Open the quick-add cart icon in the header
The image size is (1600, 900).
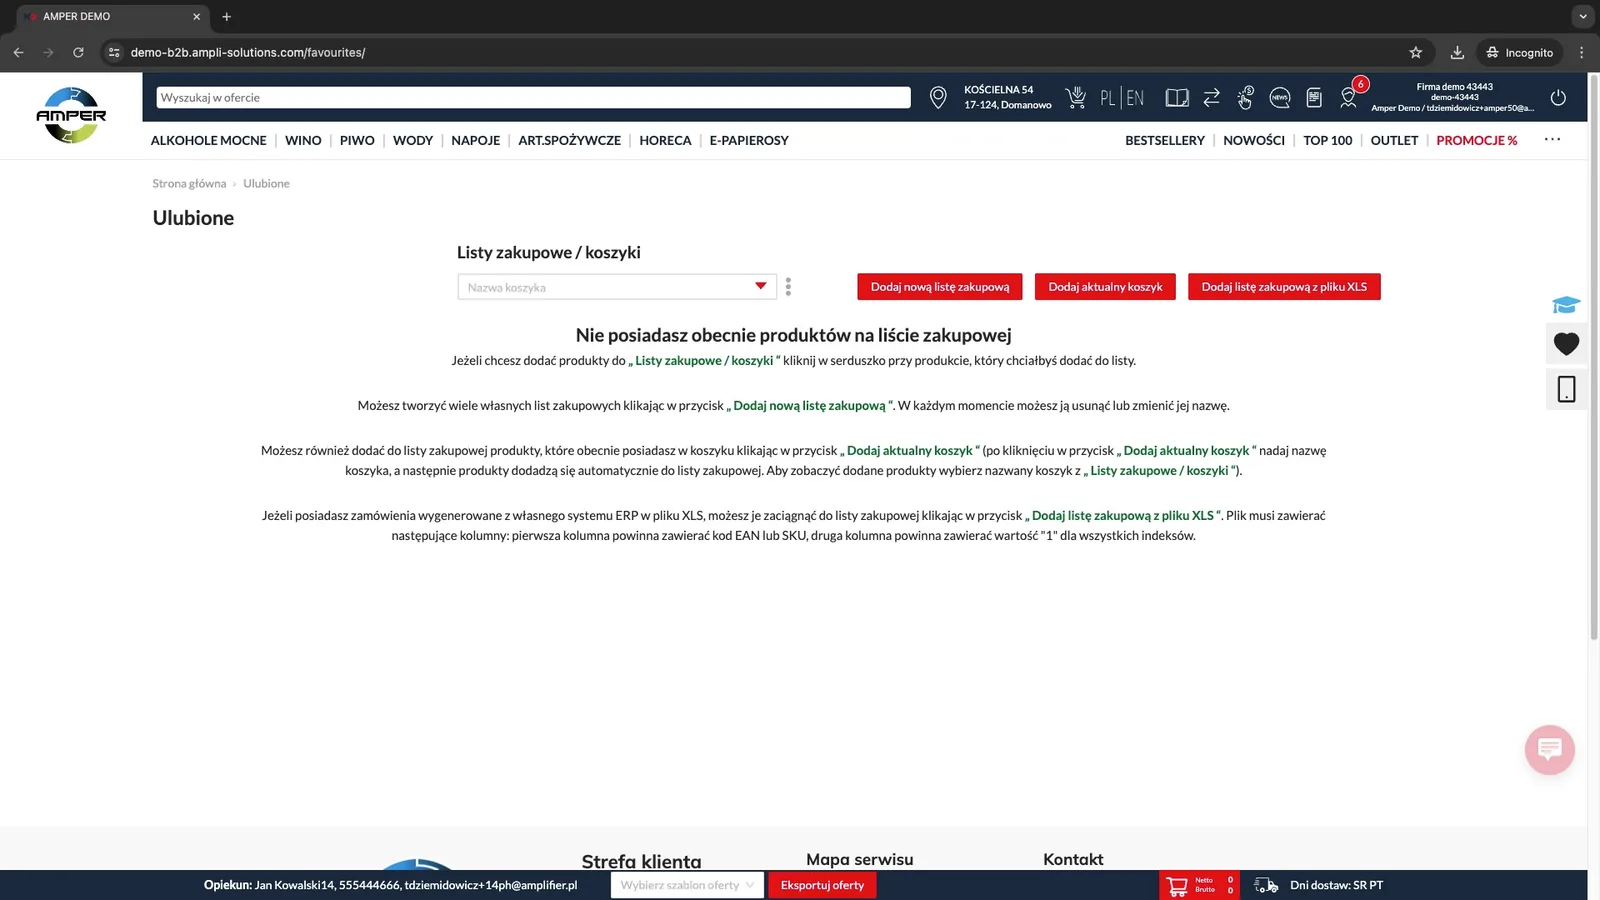1076,97
